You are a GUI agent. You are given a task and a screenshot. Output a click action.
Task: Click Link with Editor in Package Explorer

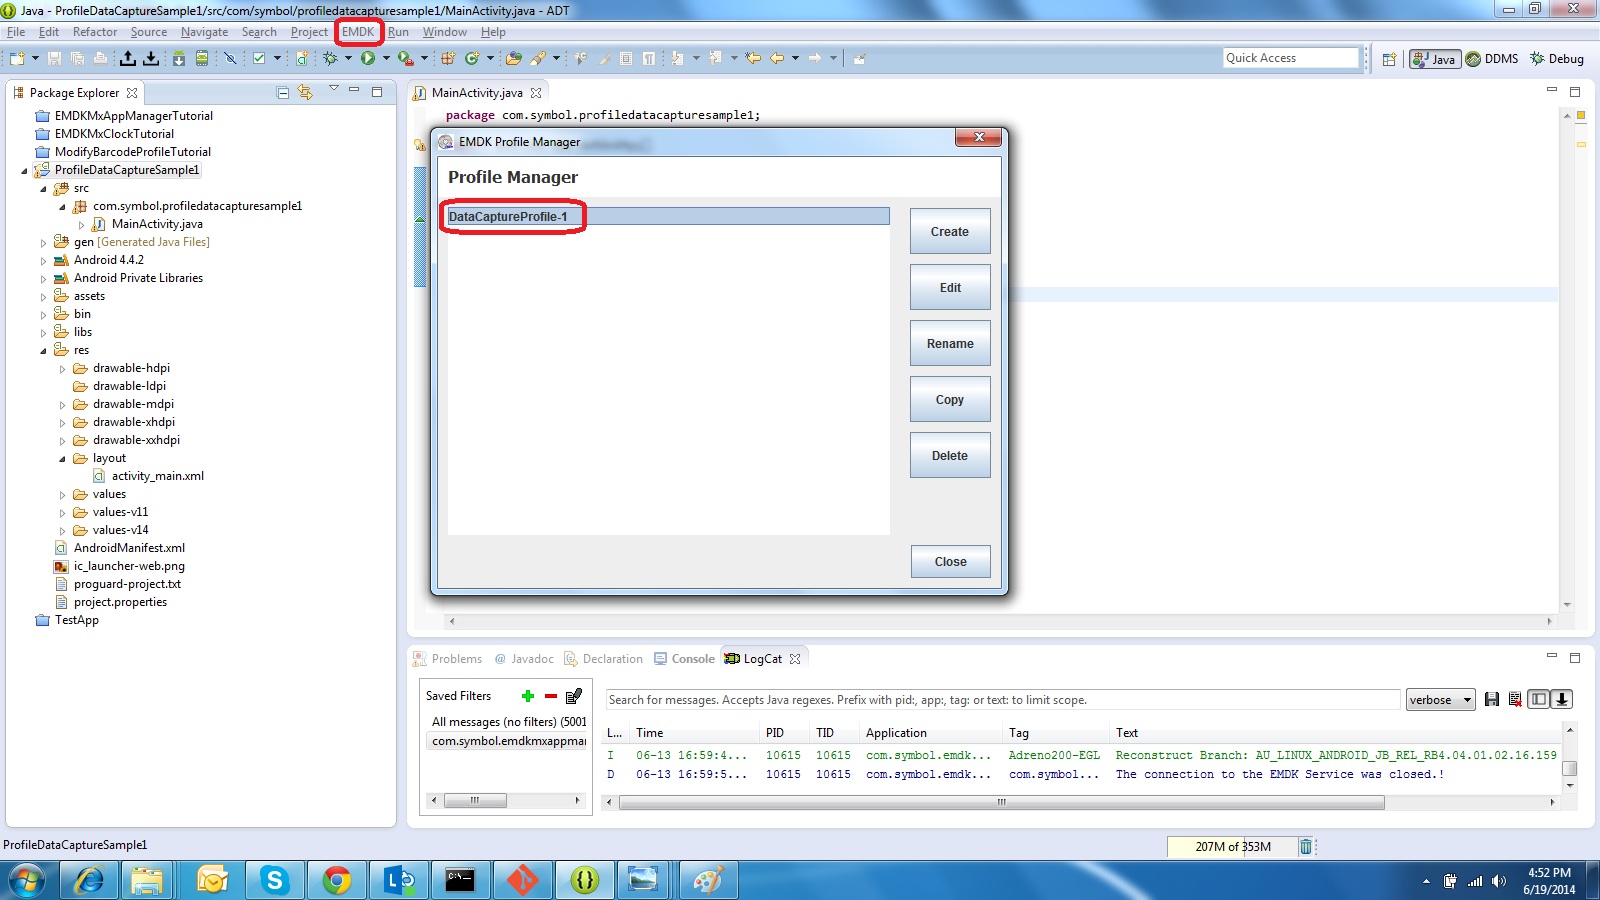(305, 92)
